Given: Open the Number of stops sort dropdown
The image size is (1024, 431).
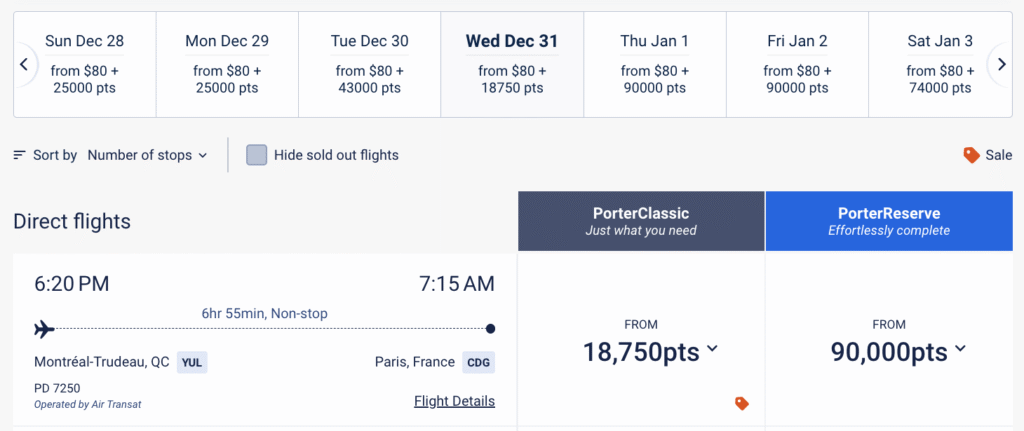Looking at the screenshot, I should point(147,155).
